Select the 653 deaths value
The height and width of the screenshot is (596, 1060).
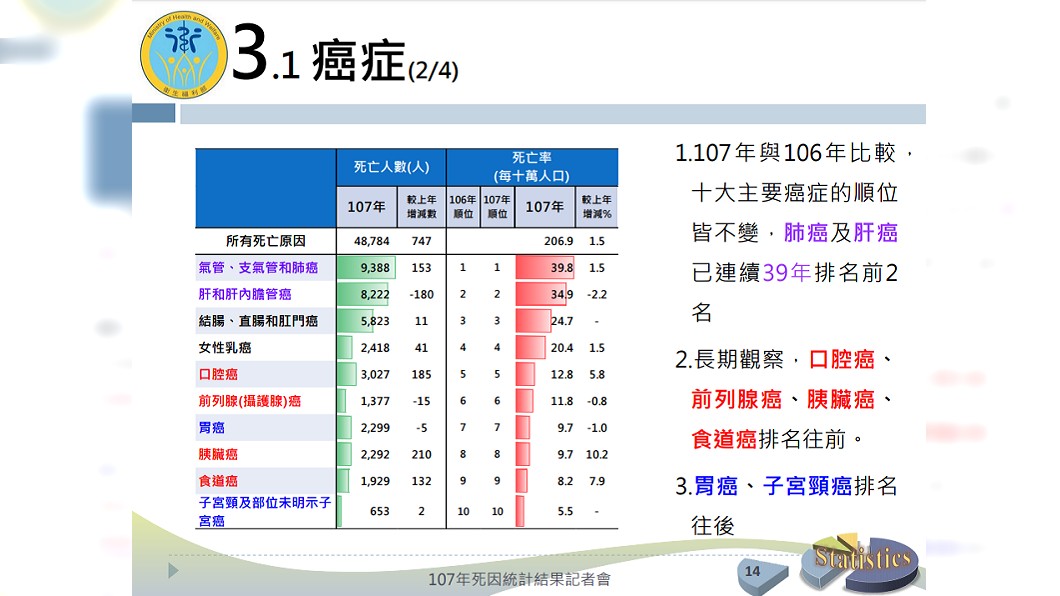[380, 512]
